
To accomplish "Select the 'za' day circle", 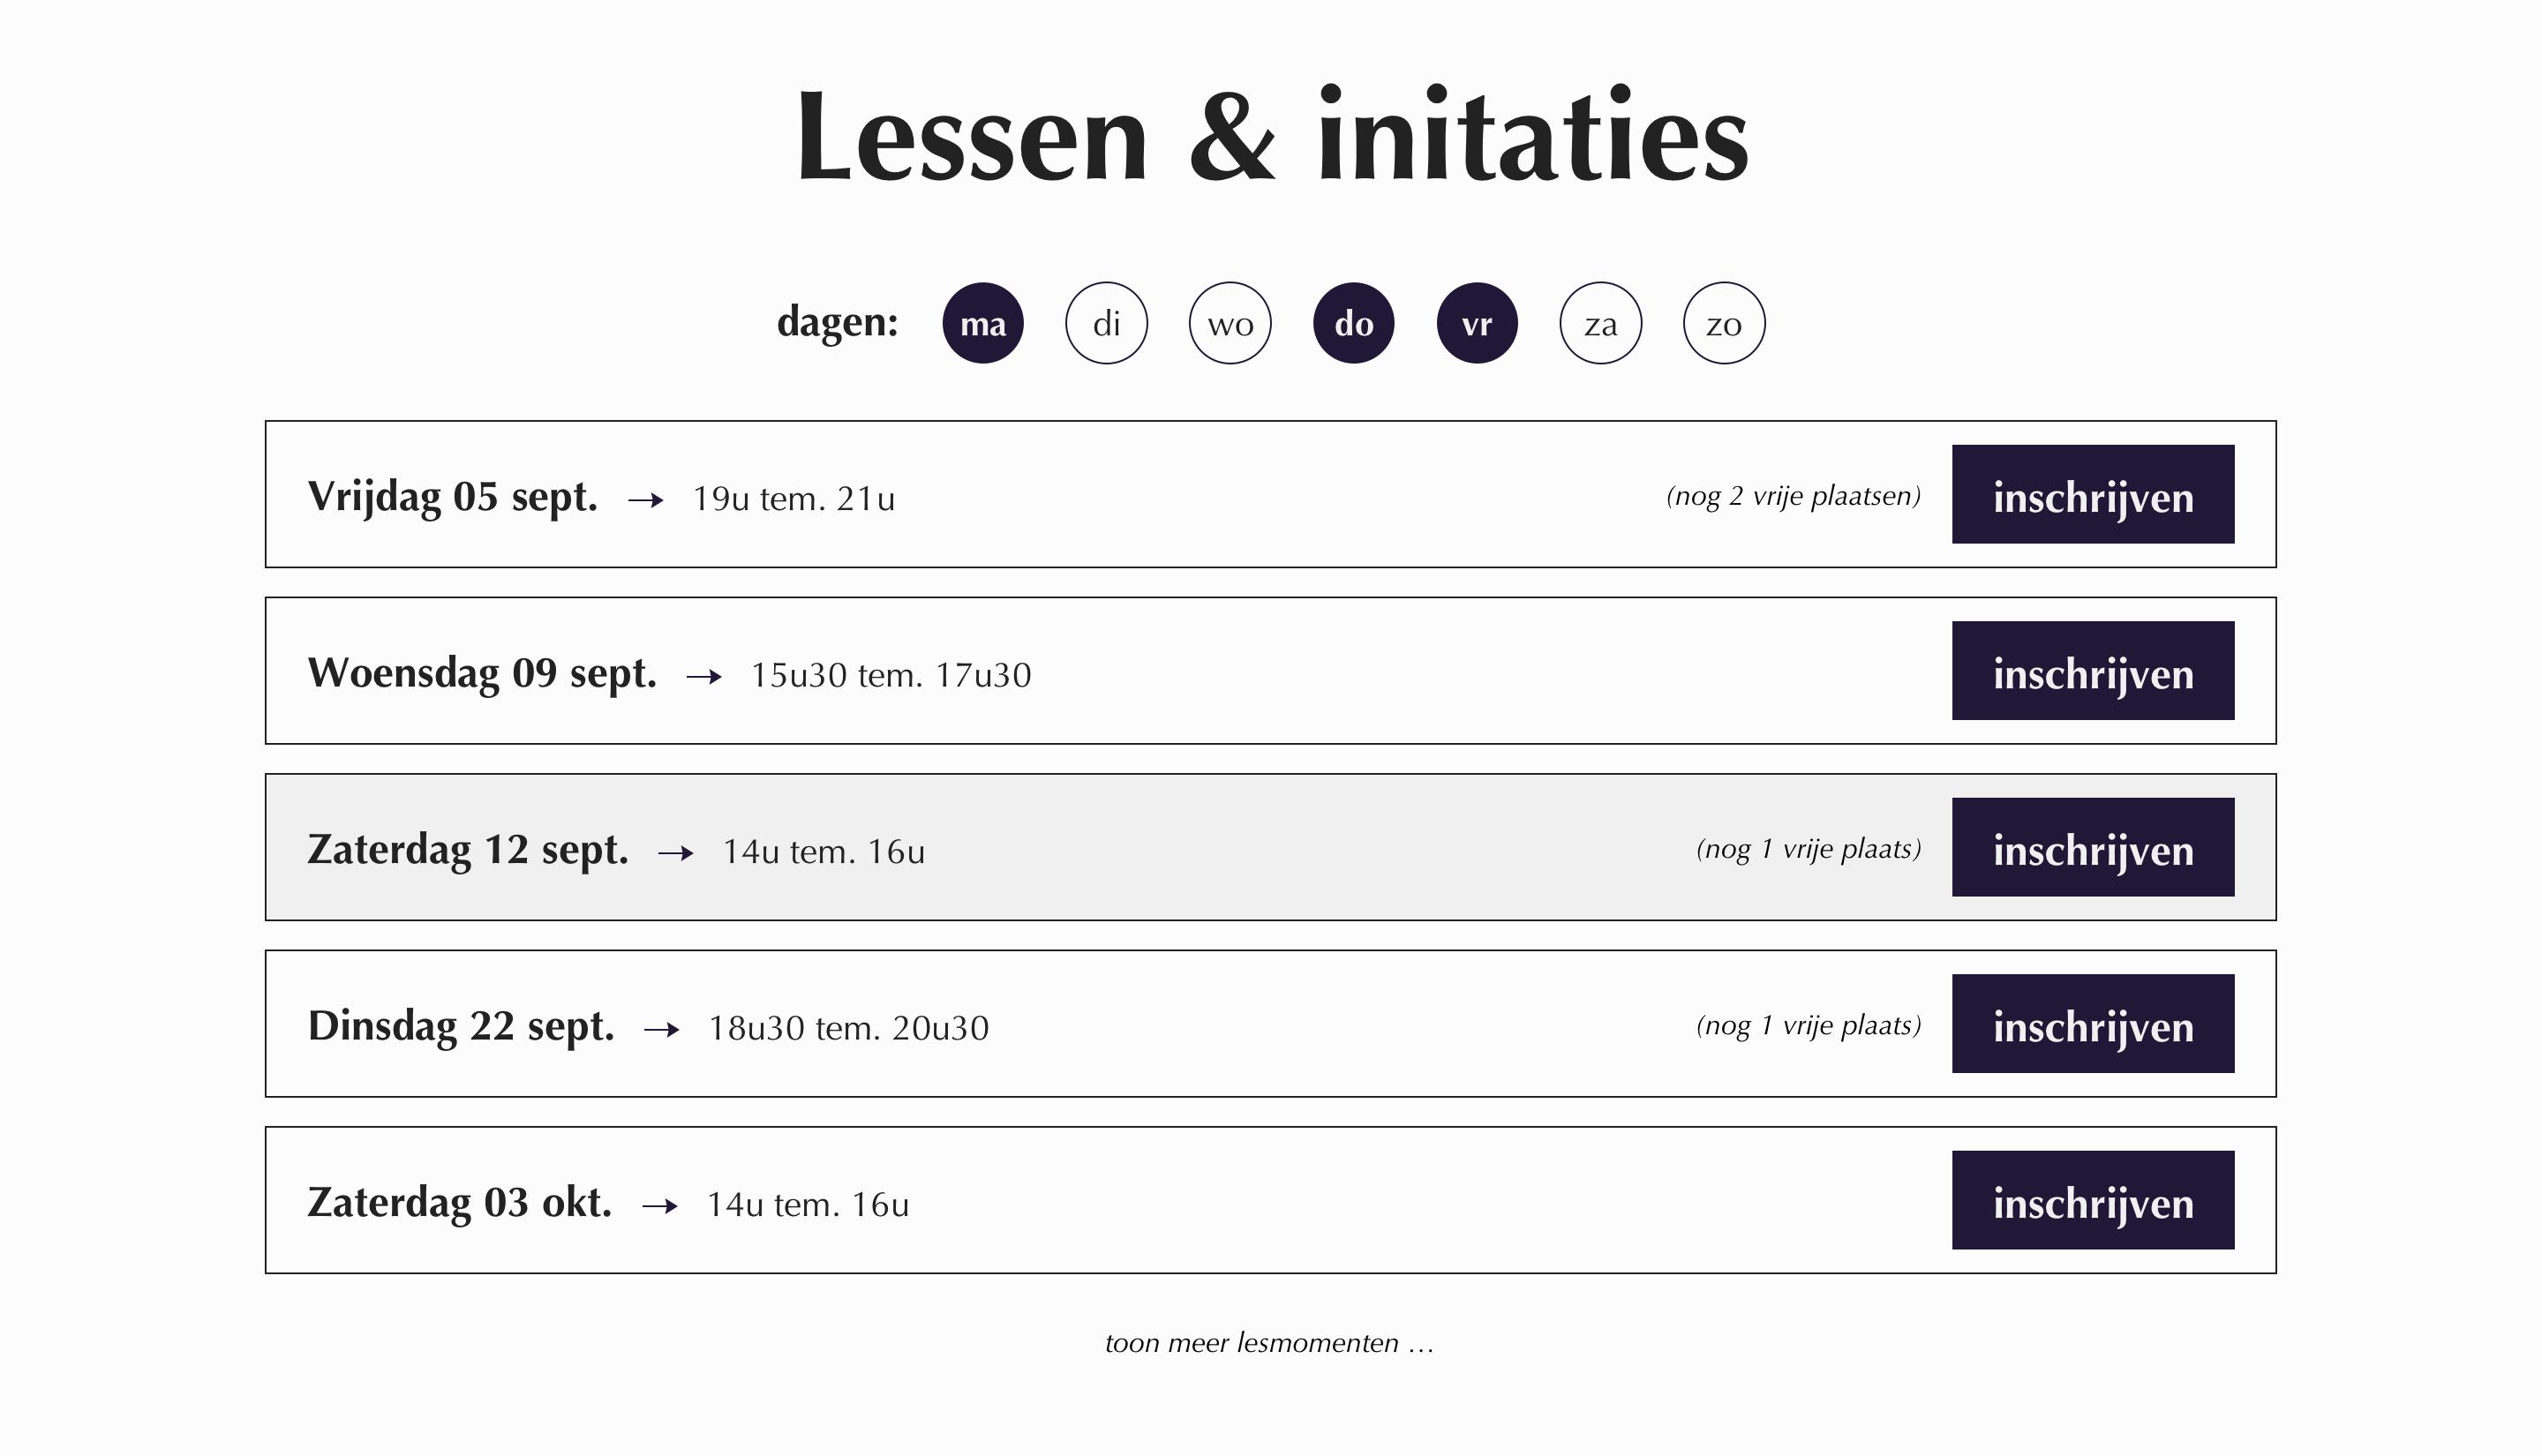I will pyautogui.click(x=1601, y=323).
